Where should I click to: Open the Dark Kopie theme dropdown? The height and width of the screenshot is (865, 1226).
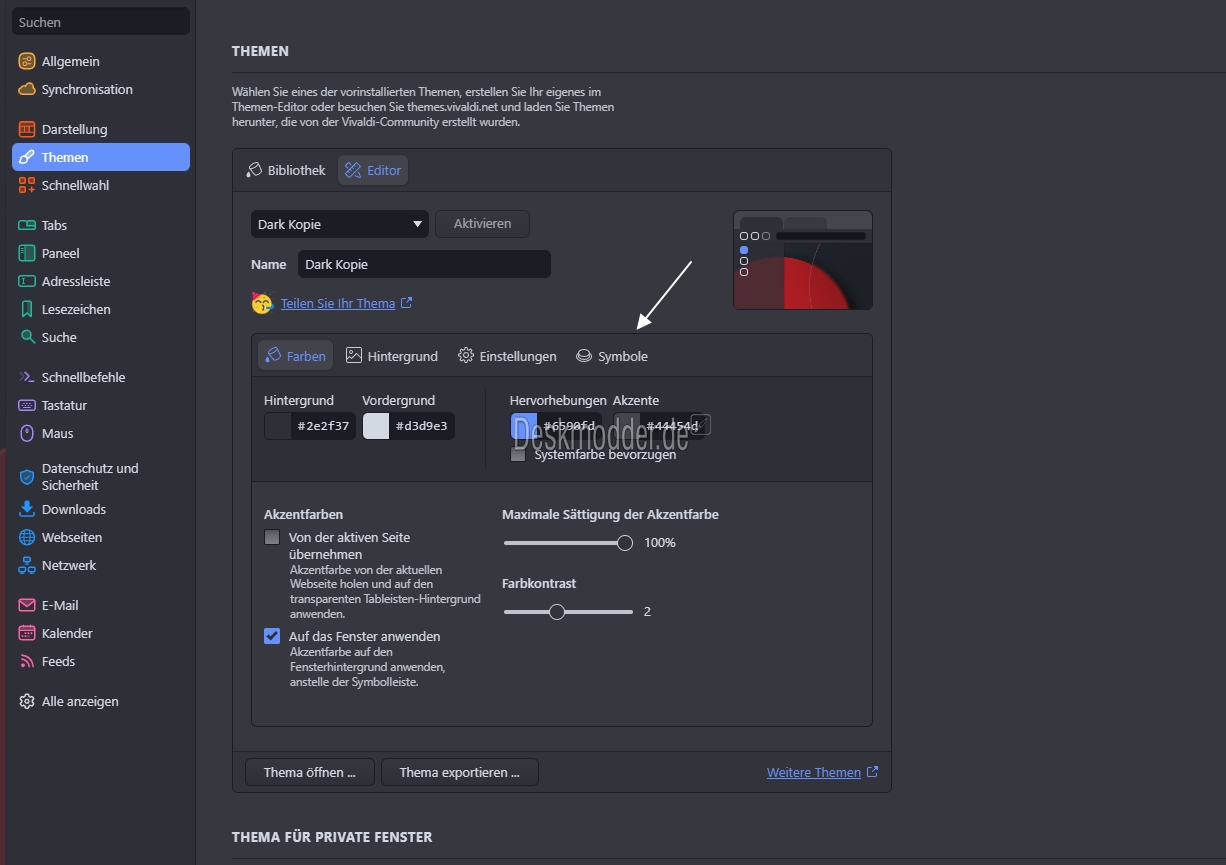(x=339, y=224)
